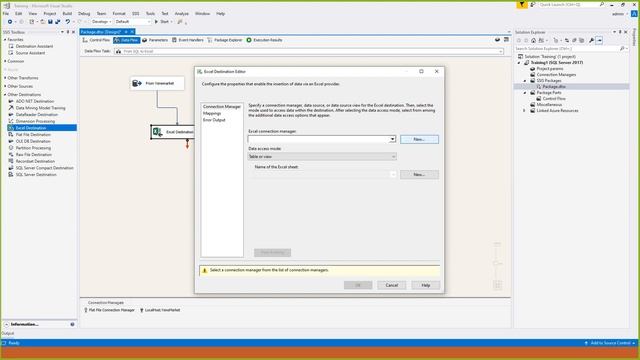Collapse the Package Parts folder

coord(525,93)
